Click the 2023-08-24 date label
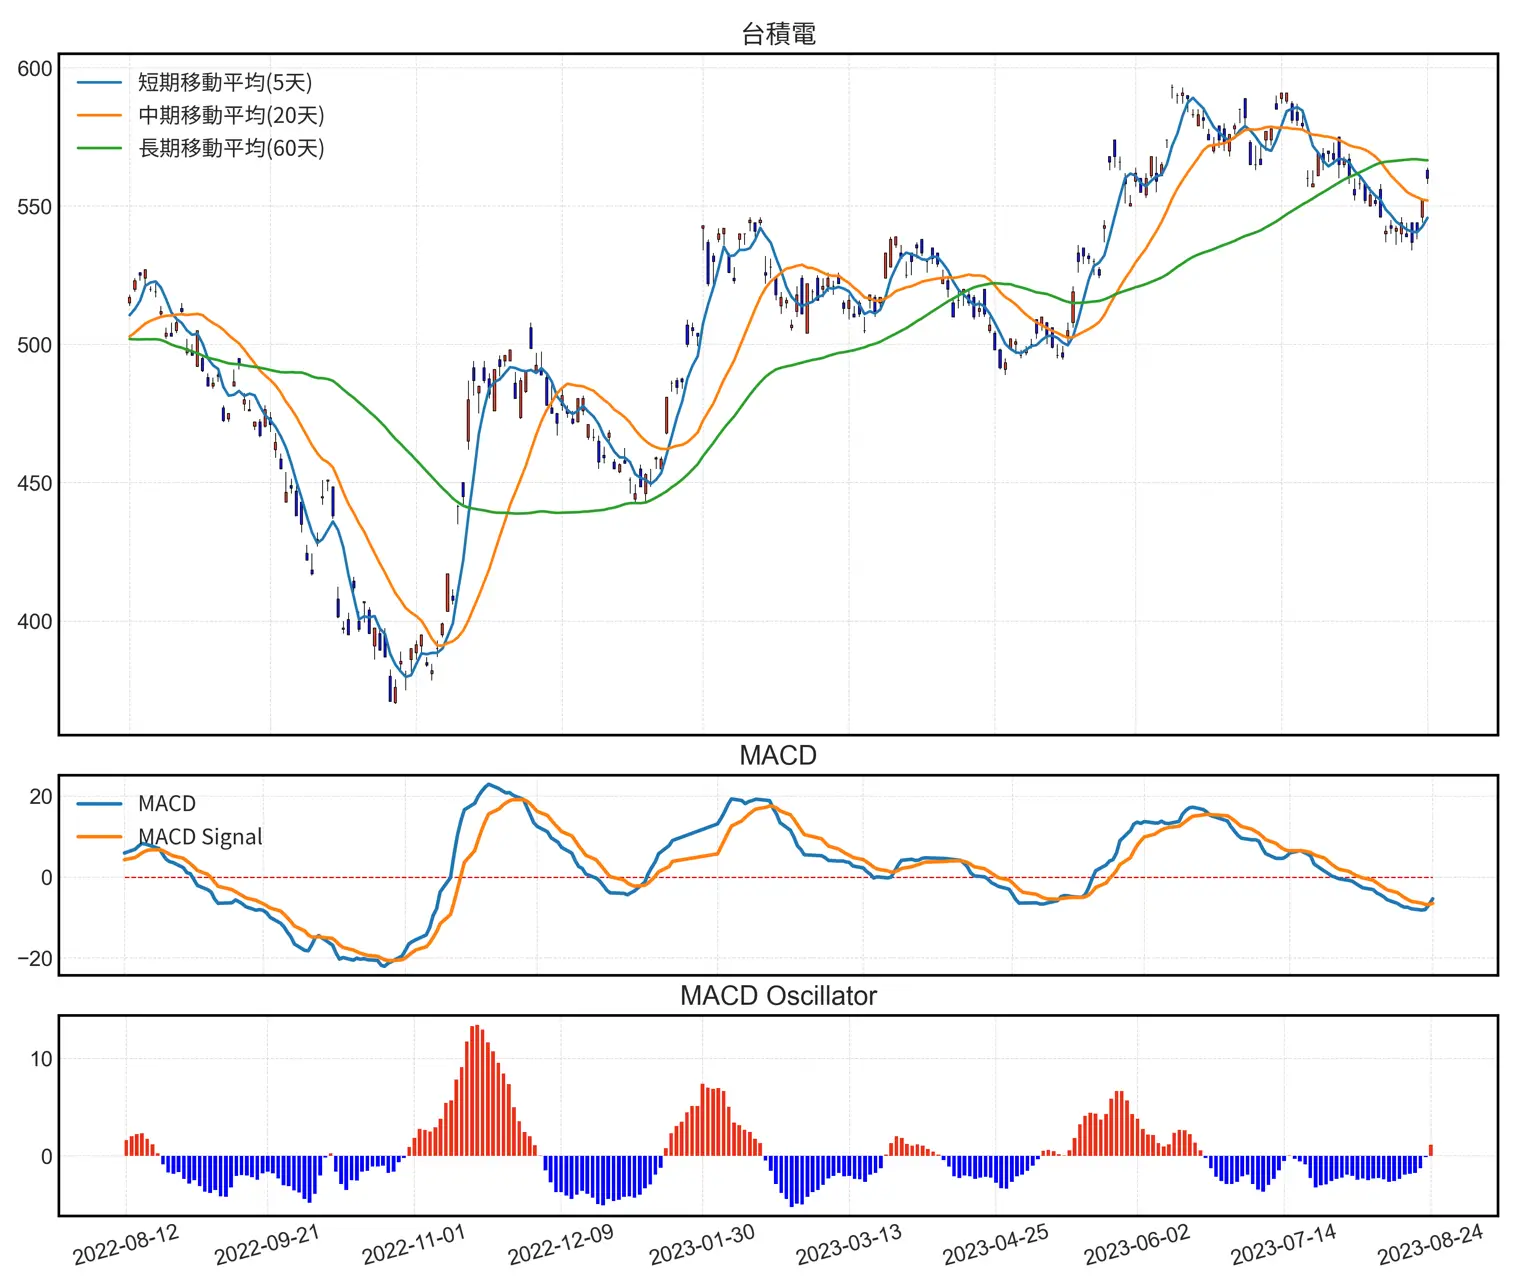This screenshot has width=1536, height=1280. coord(1430,1245)
